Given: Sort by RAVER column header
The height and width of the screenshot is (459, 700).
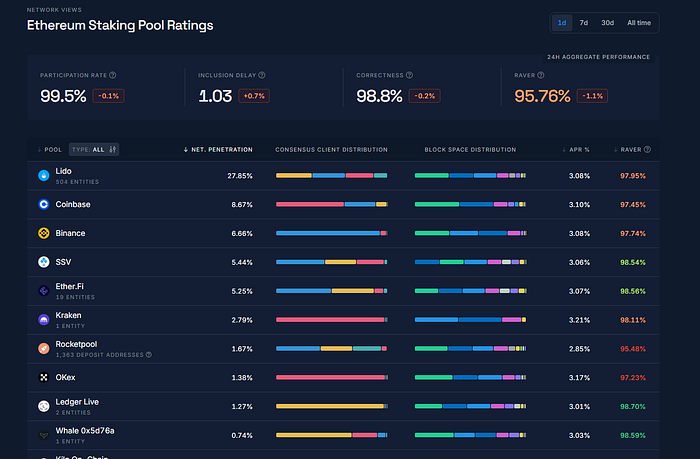Looking at the screenshot, I should coord(628,150).
